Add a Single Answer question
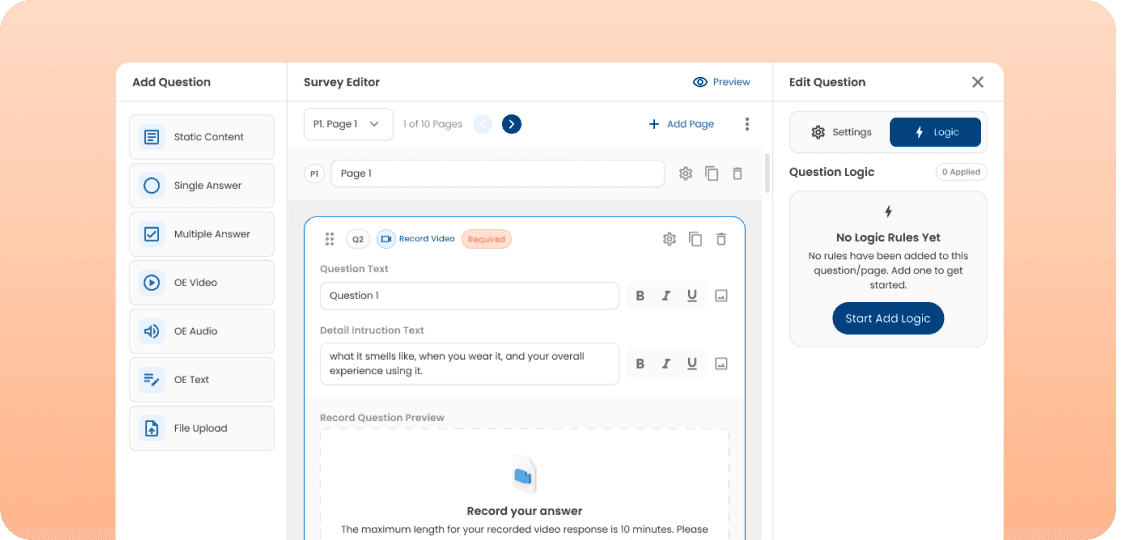 201,186
